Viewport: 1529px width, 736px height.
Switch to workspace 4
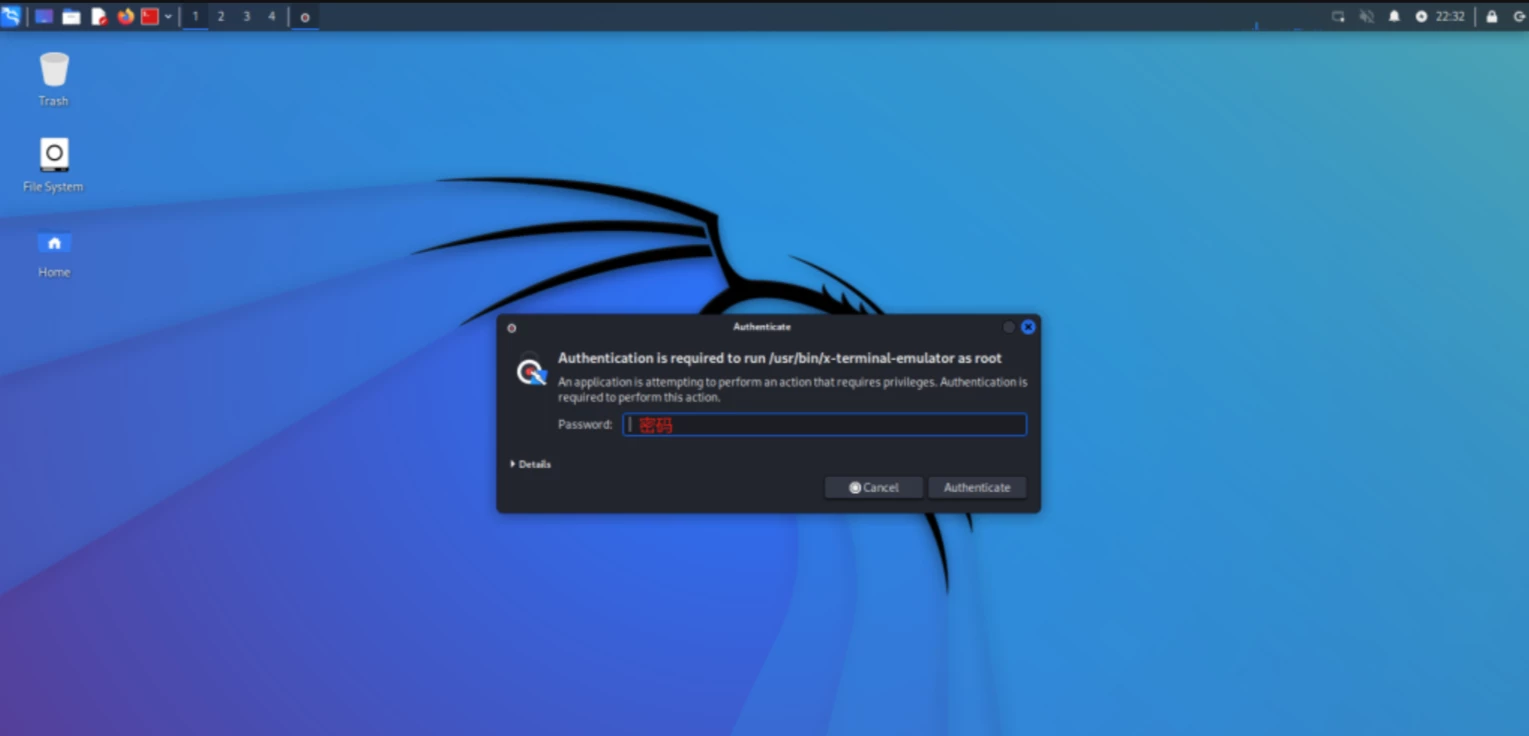click(271, 16)
